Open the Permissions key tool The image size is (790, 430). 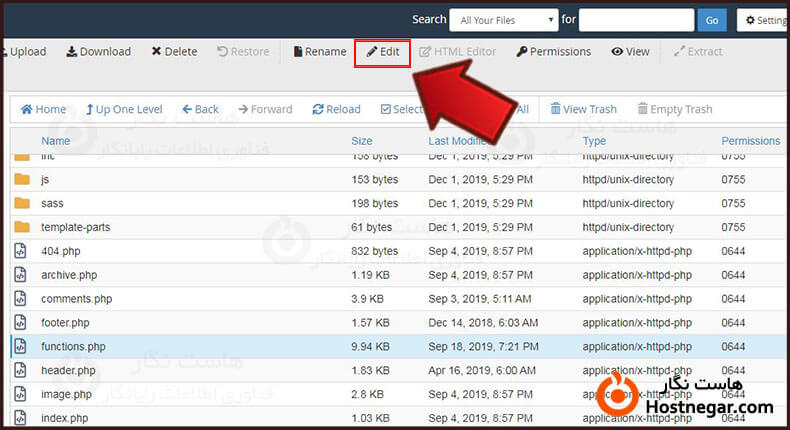[553, 52]
